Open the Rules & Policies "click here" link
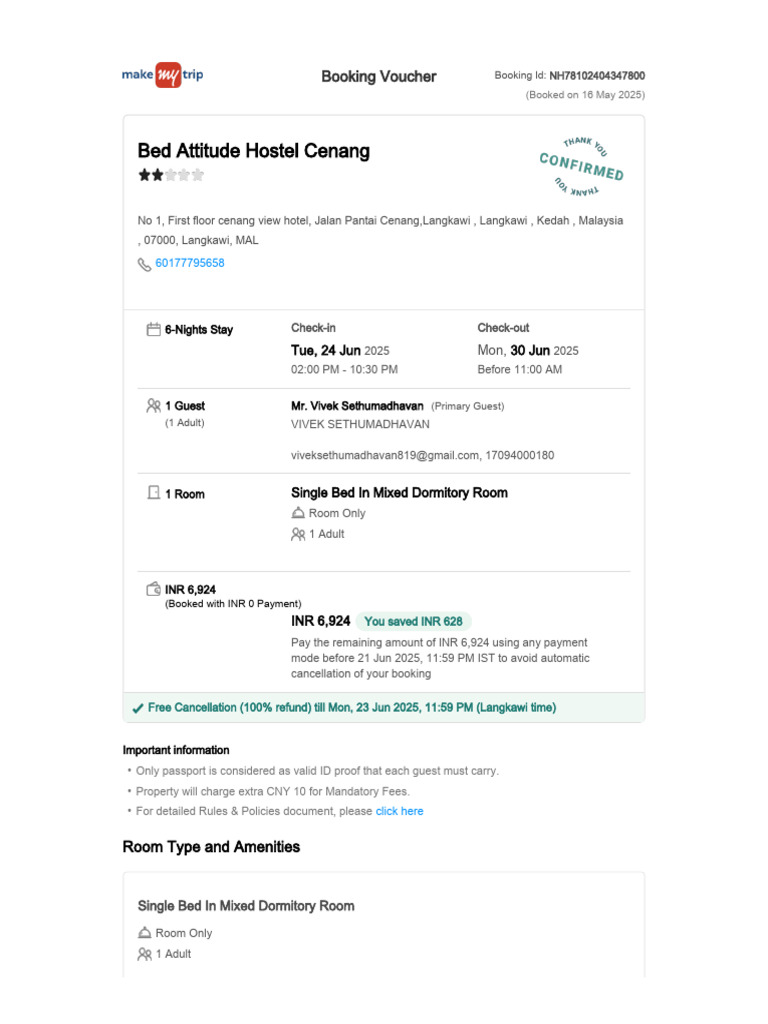This screenshot has width=768, height=1024. [399, 811]
